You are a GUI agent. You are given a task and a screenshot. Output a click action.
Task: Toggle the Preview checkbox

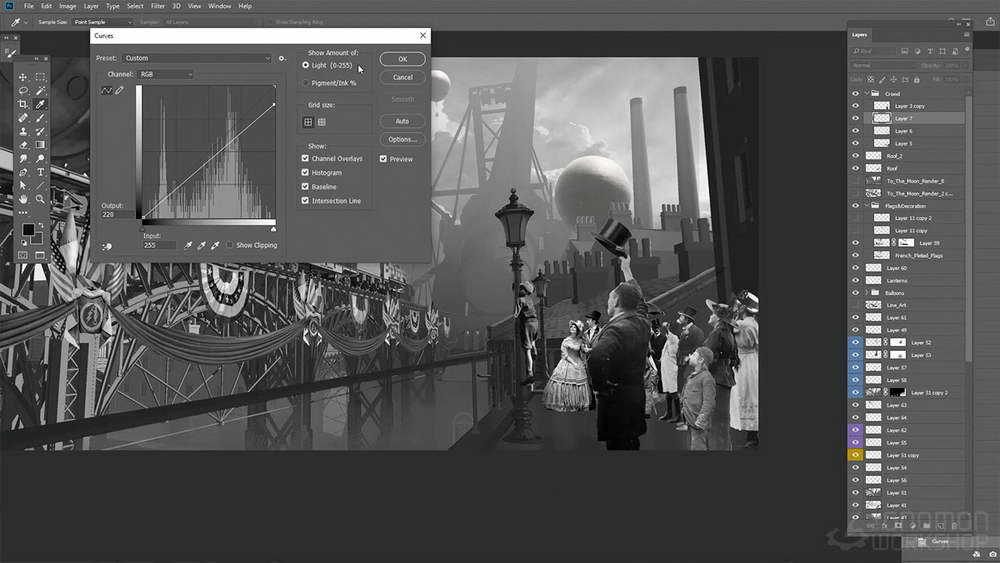point(383,159)
